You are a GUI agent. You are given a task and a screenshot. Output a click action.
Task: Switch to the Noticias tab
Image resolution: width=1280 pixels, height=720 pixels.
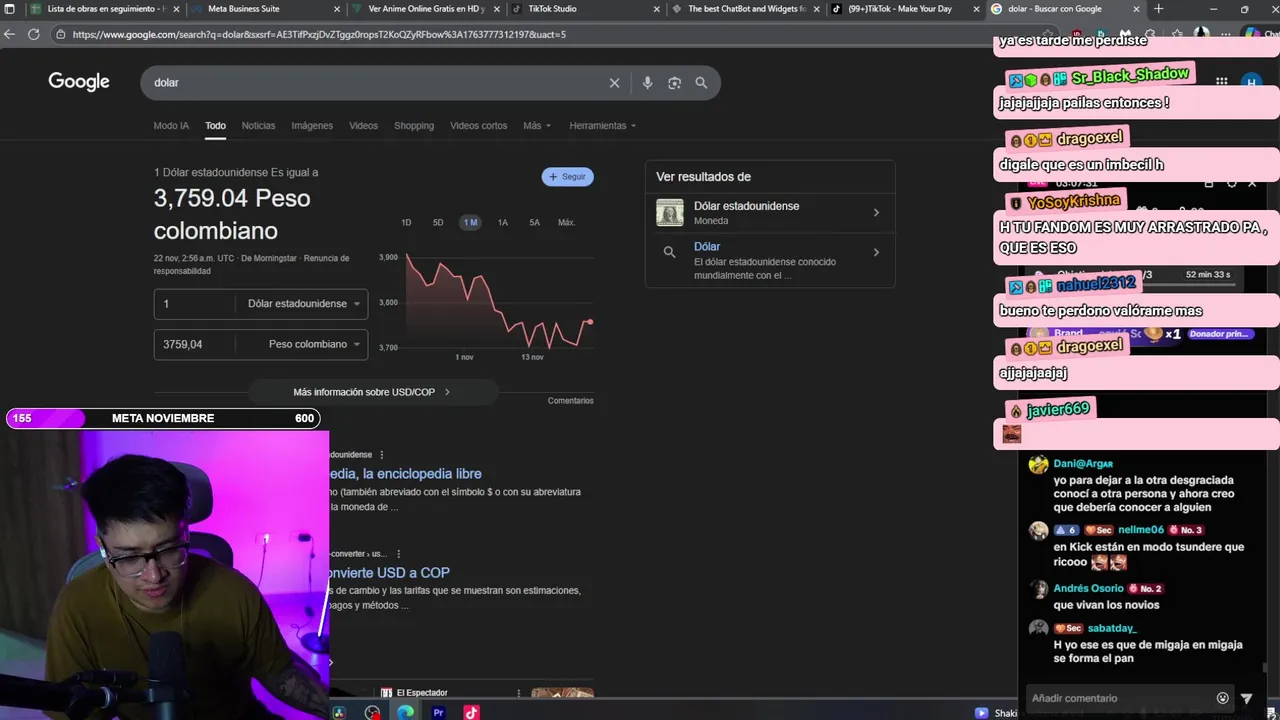click(x=258, y=126)
